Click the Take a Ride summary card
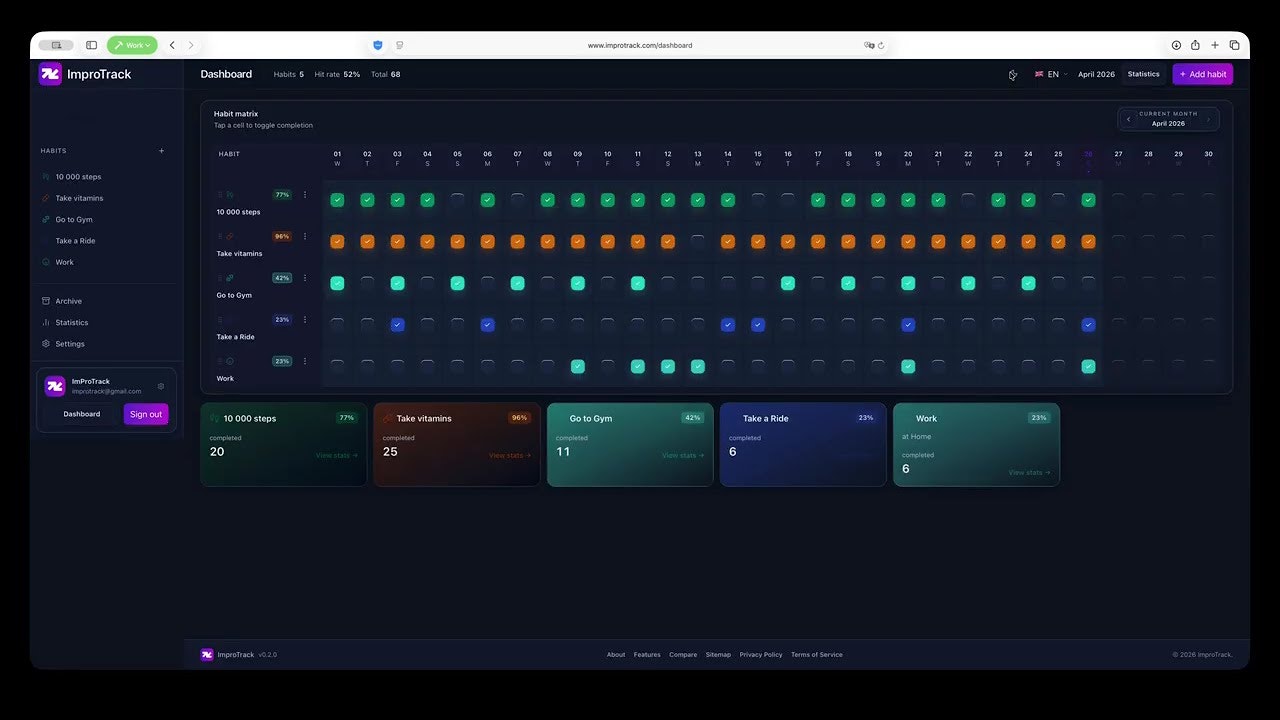1280x720 pixels. 803,445
